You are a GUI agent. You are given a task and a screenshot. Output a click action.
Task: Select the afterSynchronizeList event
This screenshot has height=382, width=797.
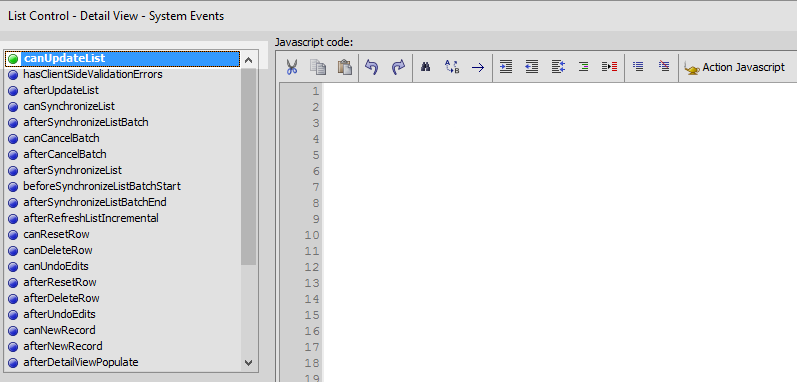click(x=72, y=170)
